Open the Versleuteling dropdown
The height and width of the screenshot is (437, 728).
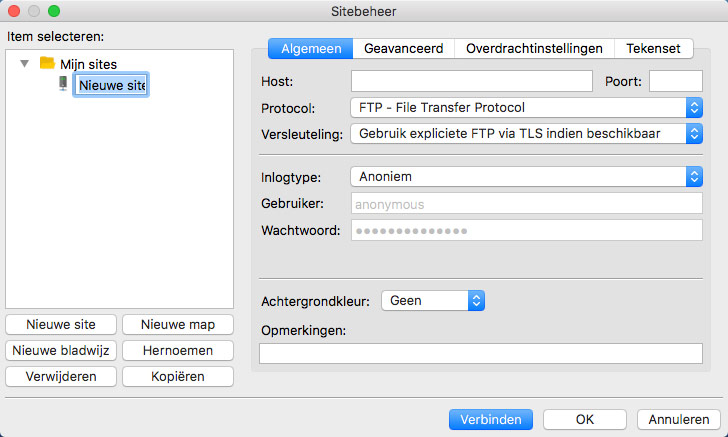tap(526, 134)
